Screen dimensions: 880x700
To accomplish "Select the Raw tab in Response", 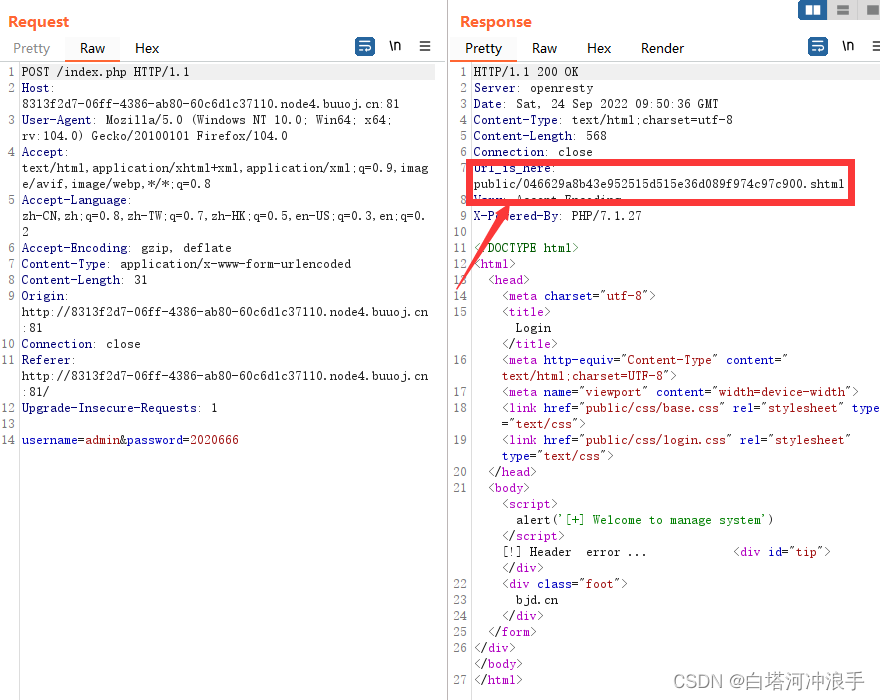I will click(544, 48).
